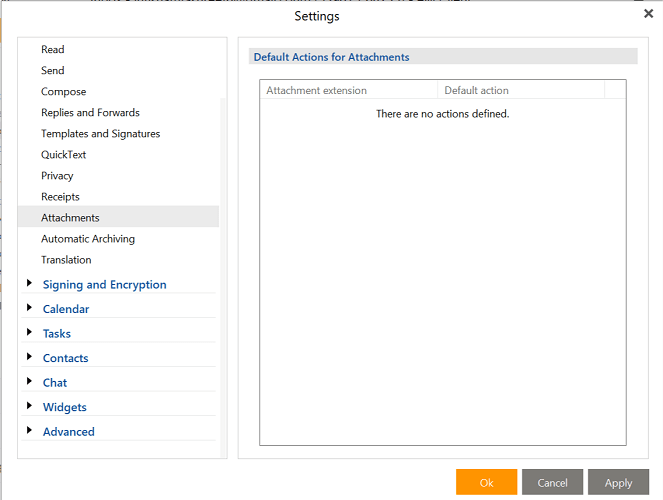Expand the Contacts settings arrow
This screenshot has height=500, width=663.
30,357
